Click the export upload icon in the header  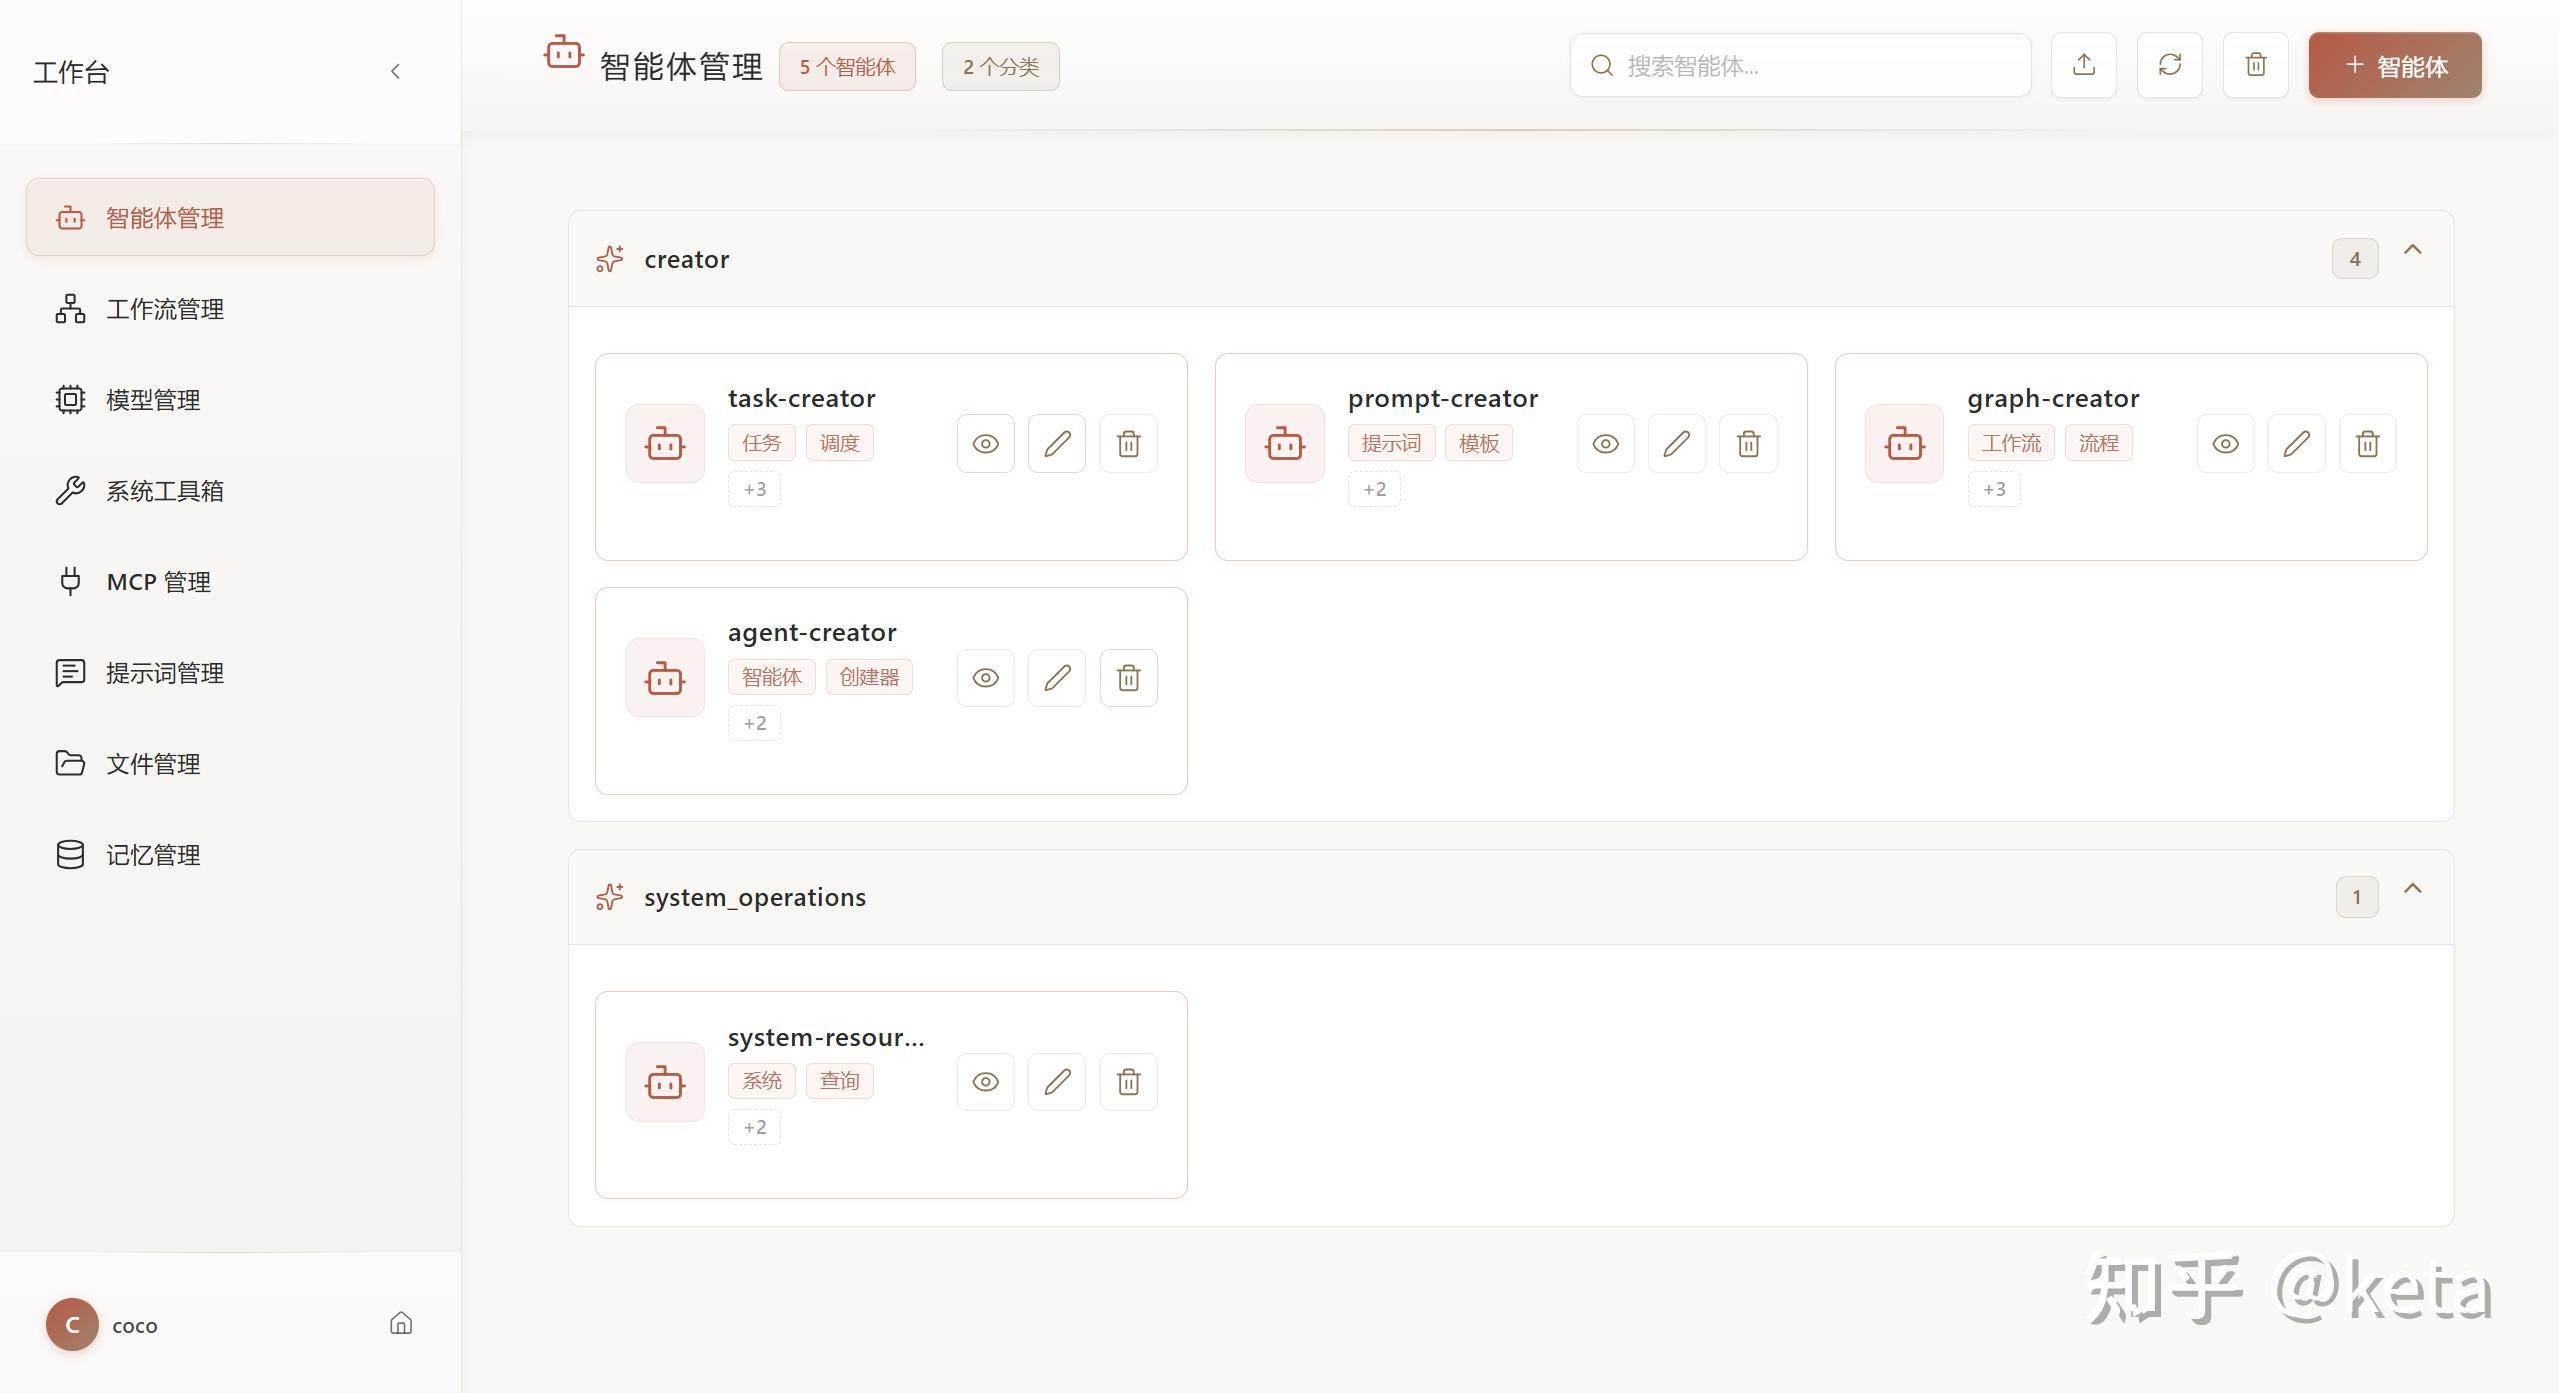point(2083,65)
